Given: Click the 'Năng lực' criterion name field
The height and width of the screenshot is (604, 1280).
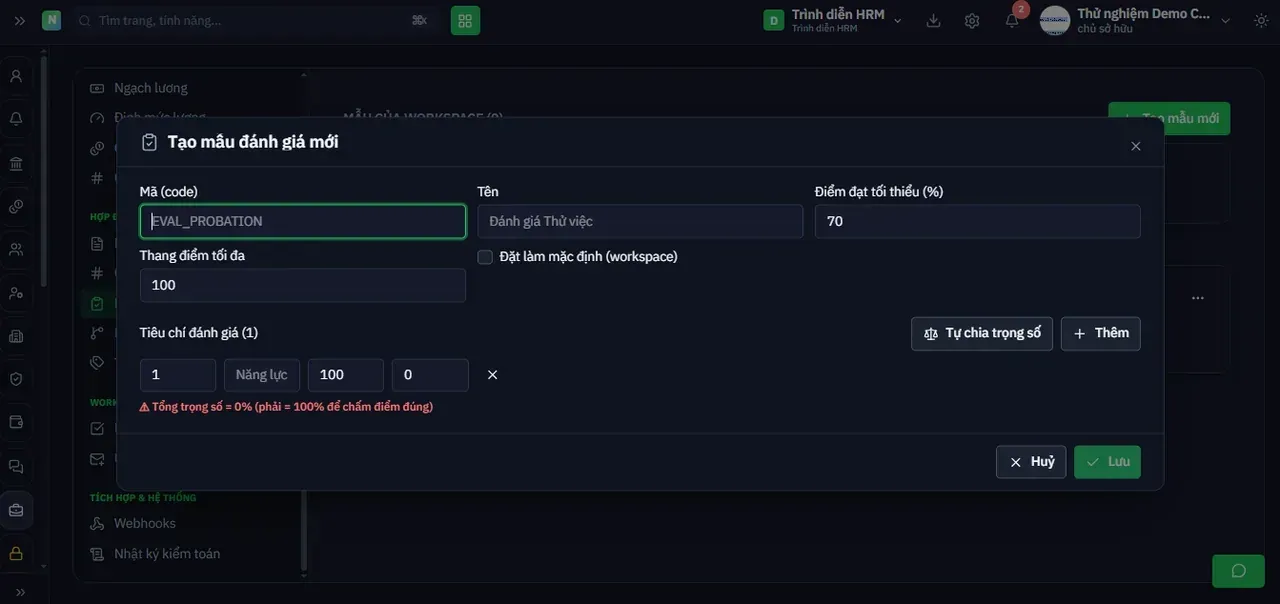Looking at the screenshot, I should coord(262,375).
